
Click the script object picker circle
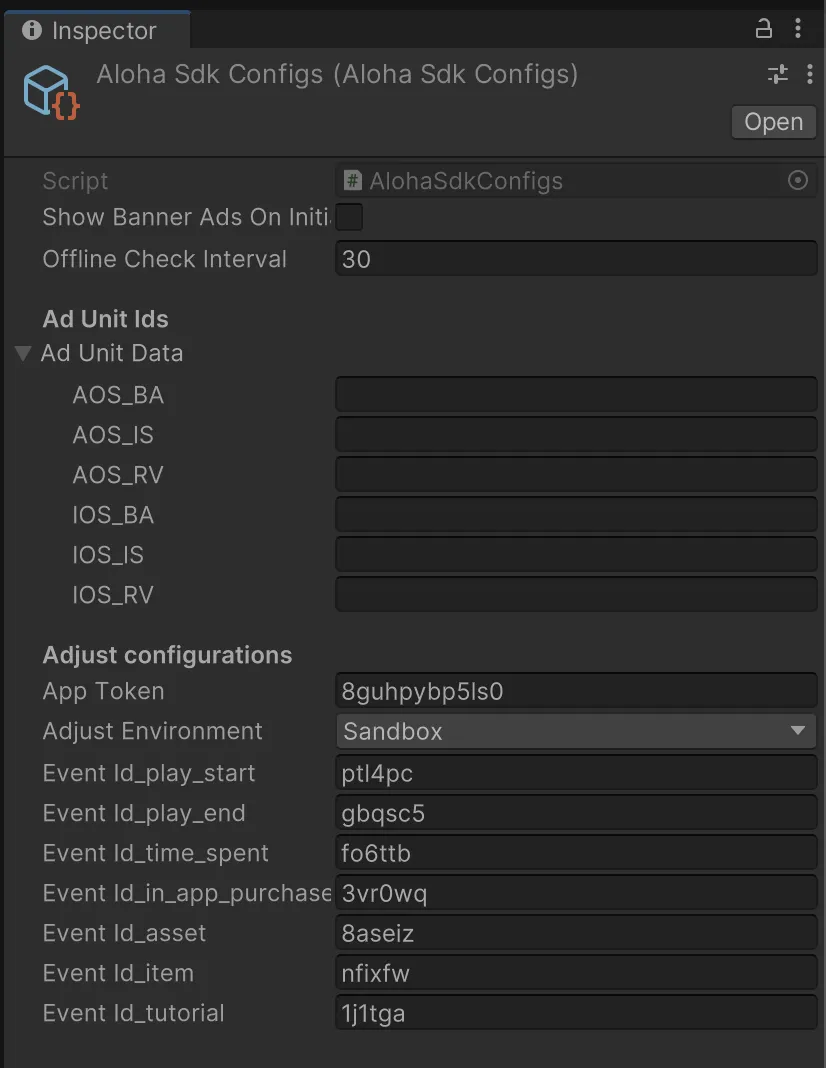point(797,181)
